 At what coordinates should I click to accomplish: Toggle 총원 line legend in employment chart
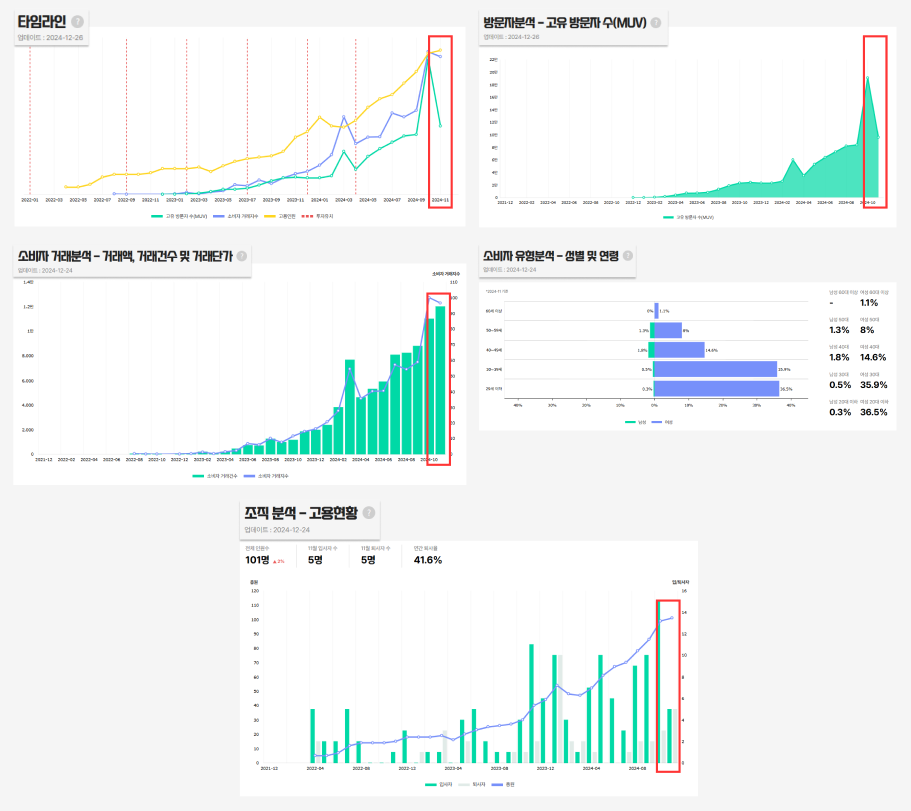503,784
